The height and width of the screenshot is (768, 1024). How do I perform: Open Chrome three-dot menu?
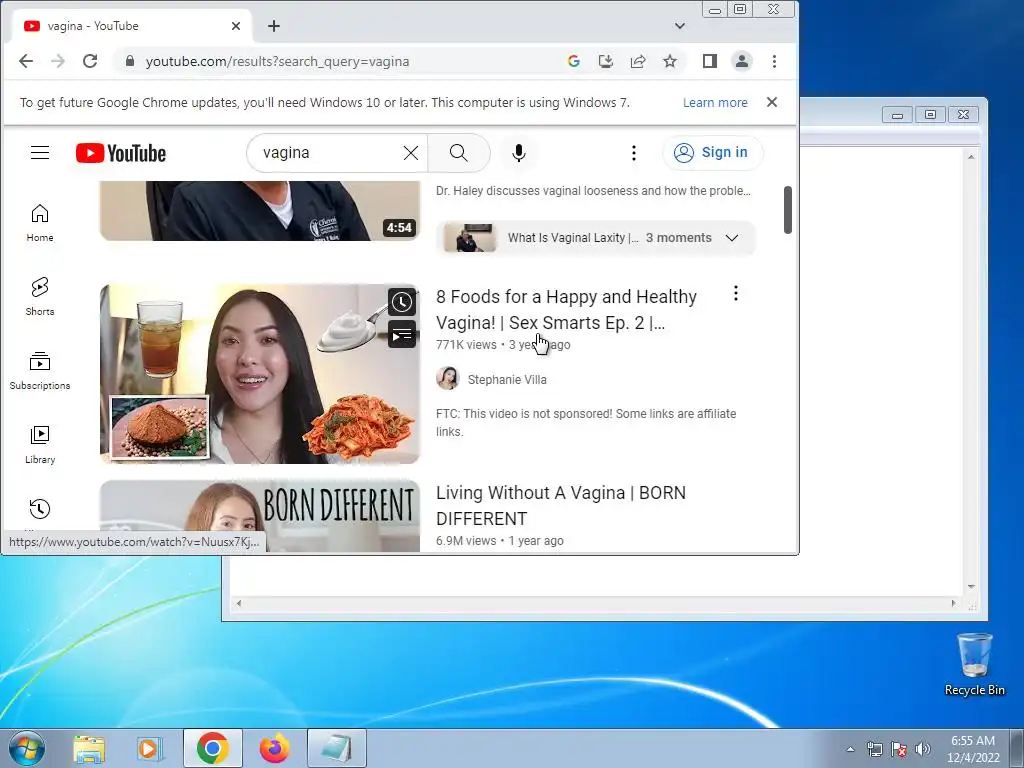pyautogui.click(x=775, y=61)
